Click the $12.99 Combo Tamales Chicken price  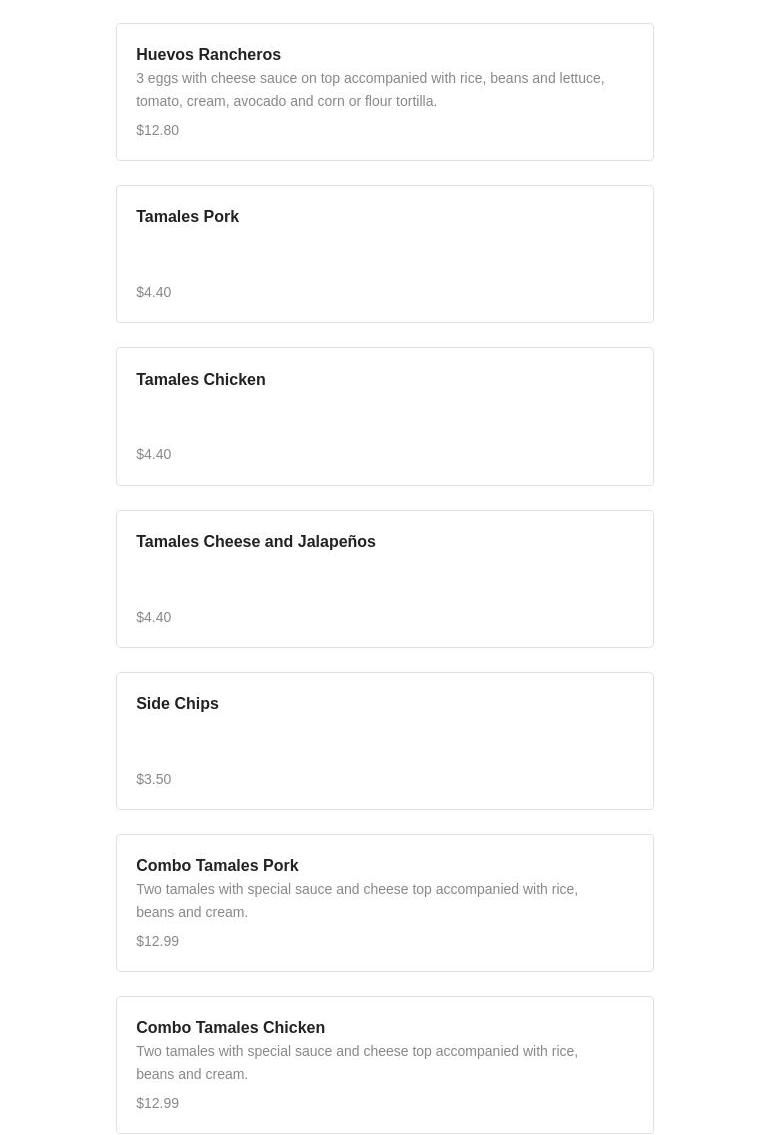pos(157,1103)
